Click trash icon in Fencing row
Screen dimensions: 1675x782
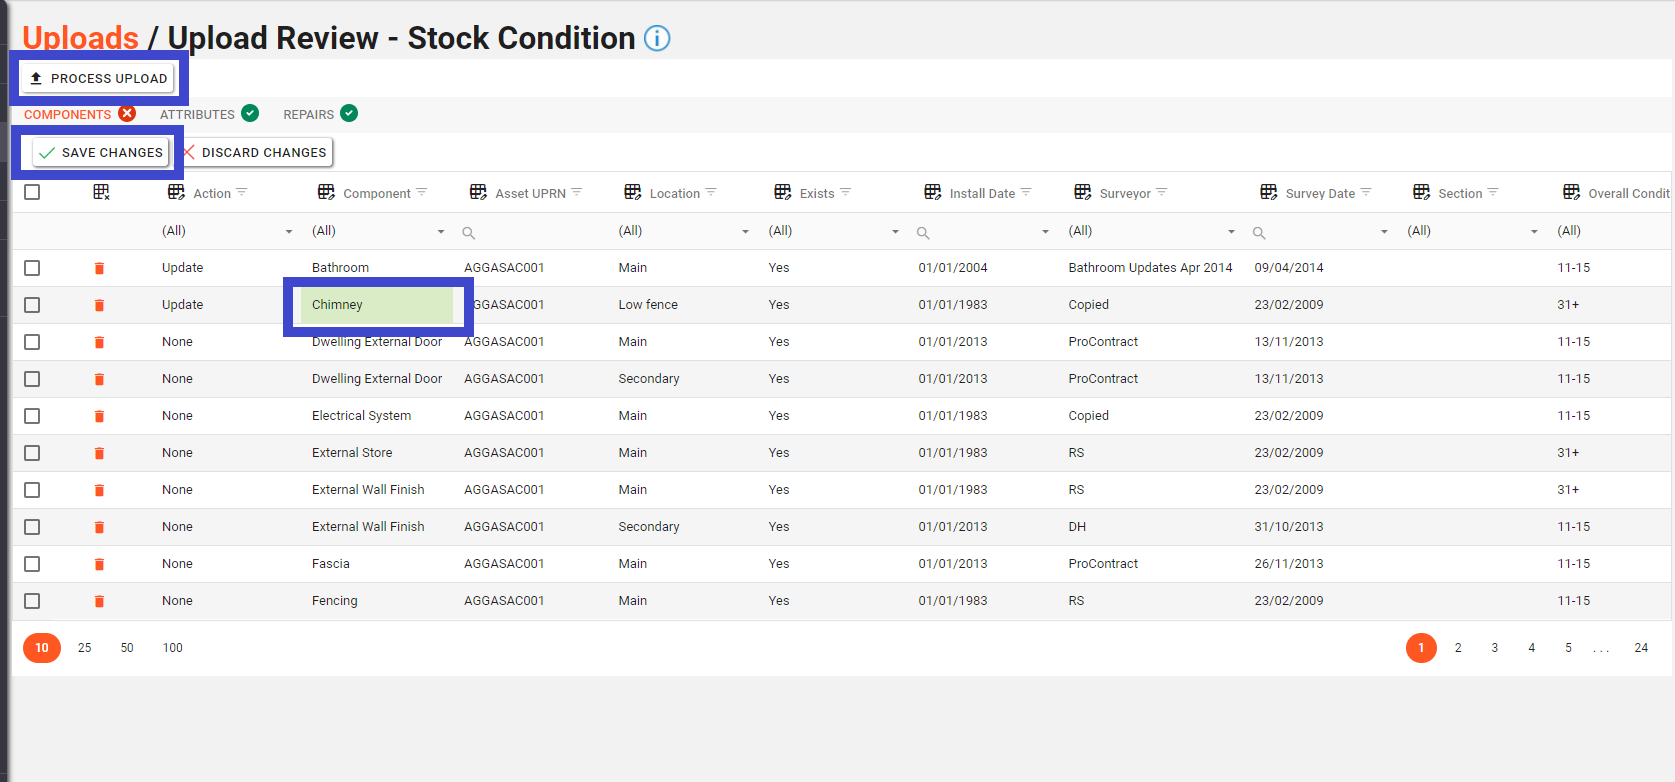click(99, 601)
